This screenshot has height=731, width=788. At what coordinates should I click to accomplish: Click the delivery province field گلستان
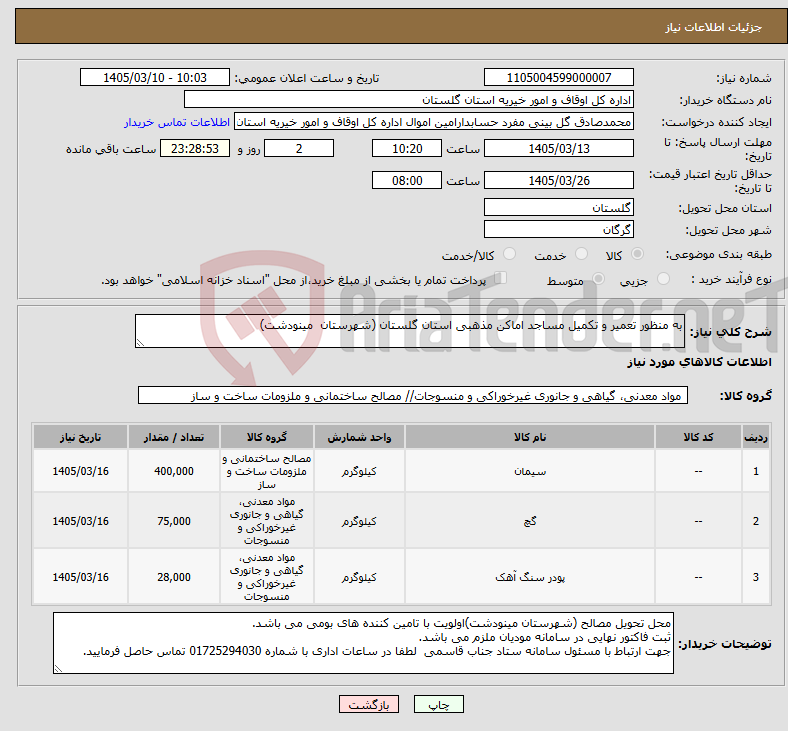coord(559,207)
